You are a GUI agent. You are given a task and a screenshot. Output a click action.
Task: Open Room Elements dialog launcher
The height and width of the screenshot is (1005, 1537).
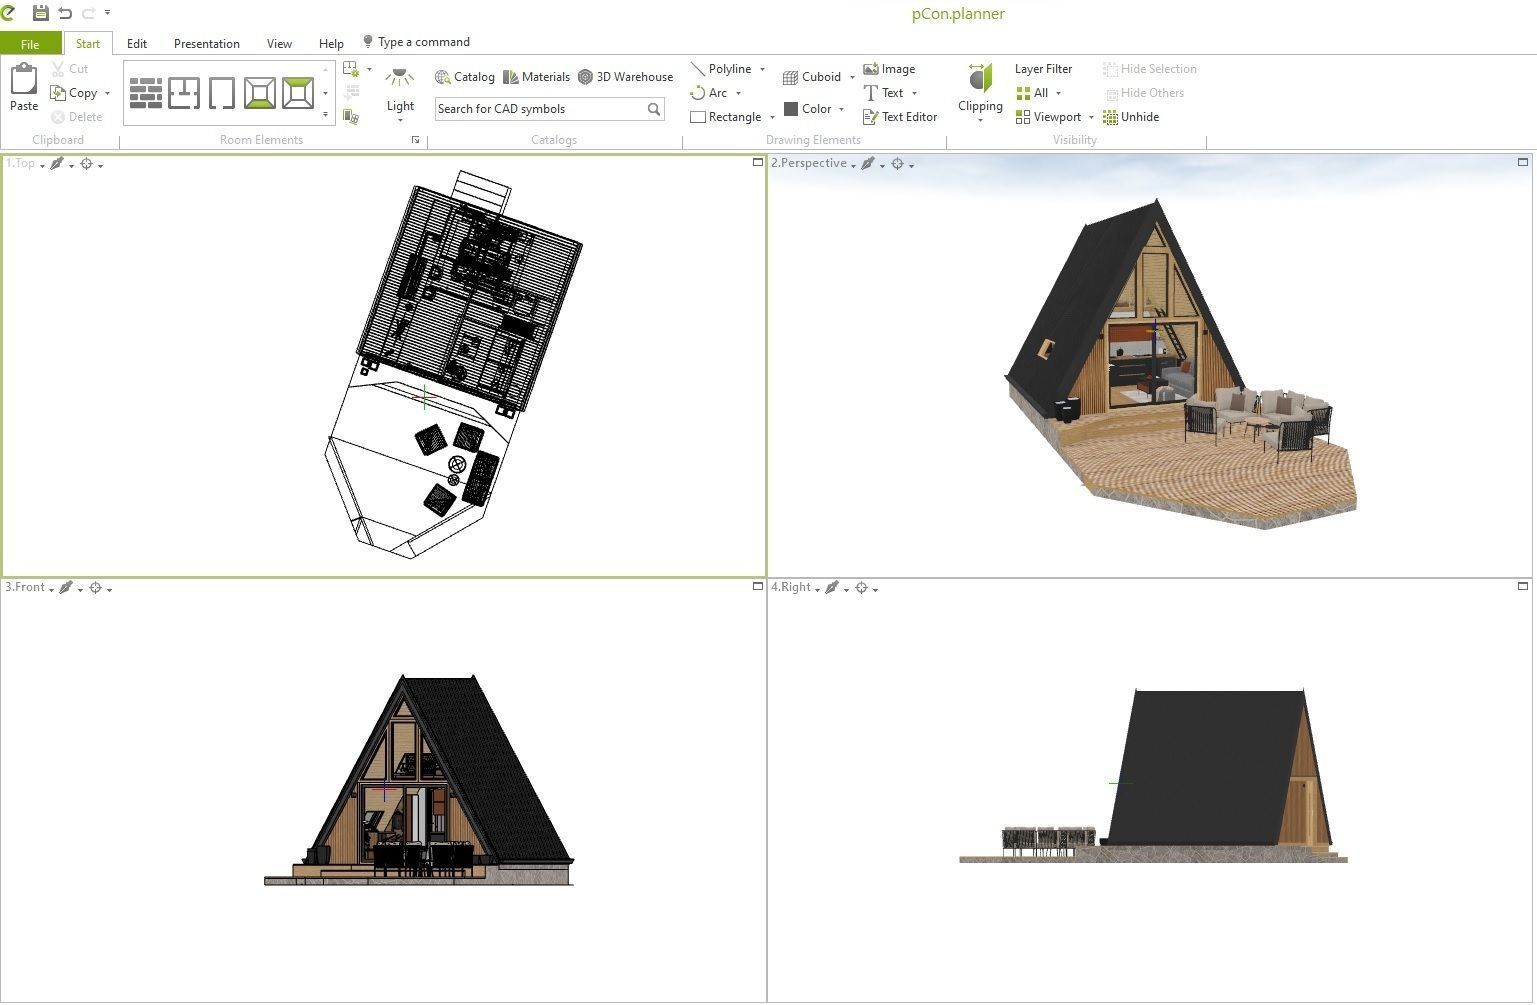pos(415,141)
